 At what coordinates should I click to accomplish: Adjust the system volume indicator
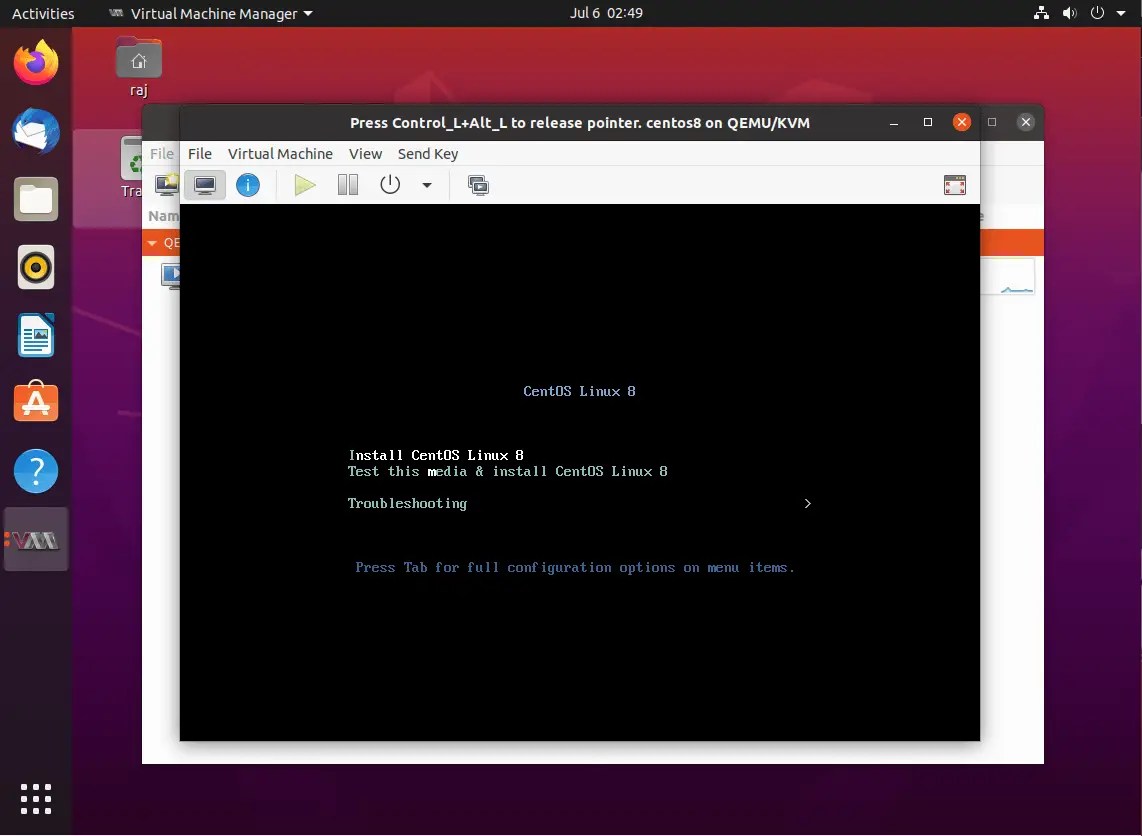point(1069,13)
